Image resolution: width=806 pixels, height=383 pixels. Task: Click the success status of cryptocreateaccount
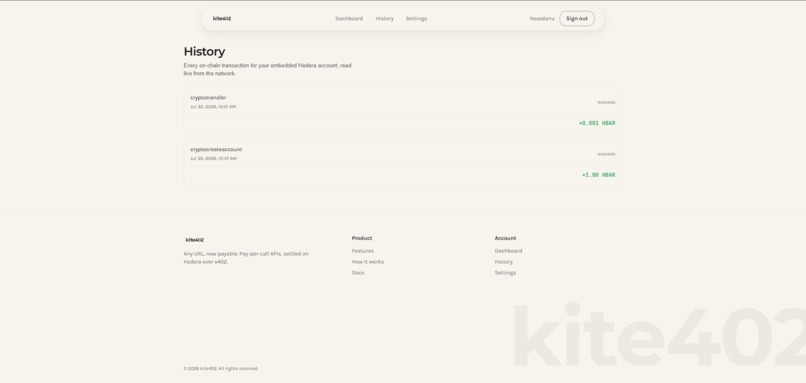(x=606, y=154)
